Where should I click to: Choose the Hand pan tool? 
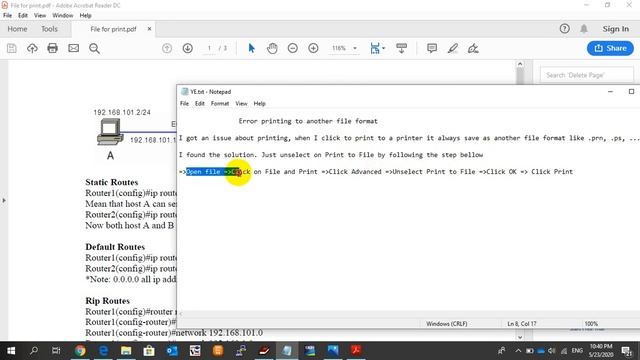pyautogui.click(x=272, y=48)
